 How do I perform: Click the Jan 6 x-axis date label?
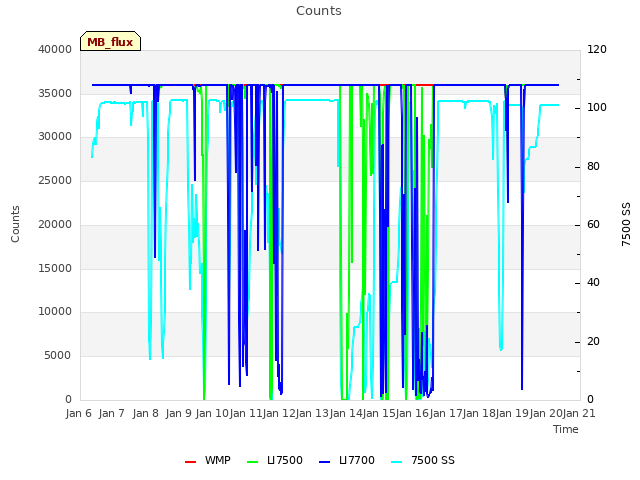click(78, 413)
